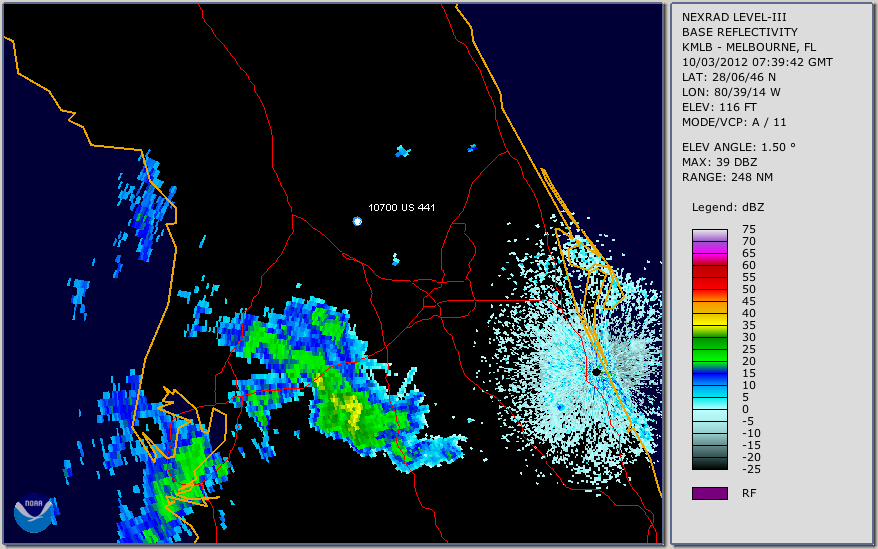This screenshot has width=878, height=549.
Task: Click the 'Legend: dBZ' heading
Action: point(728,207)
